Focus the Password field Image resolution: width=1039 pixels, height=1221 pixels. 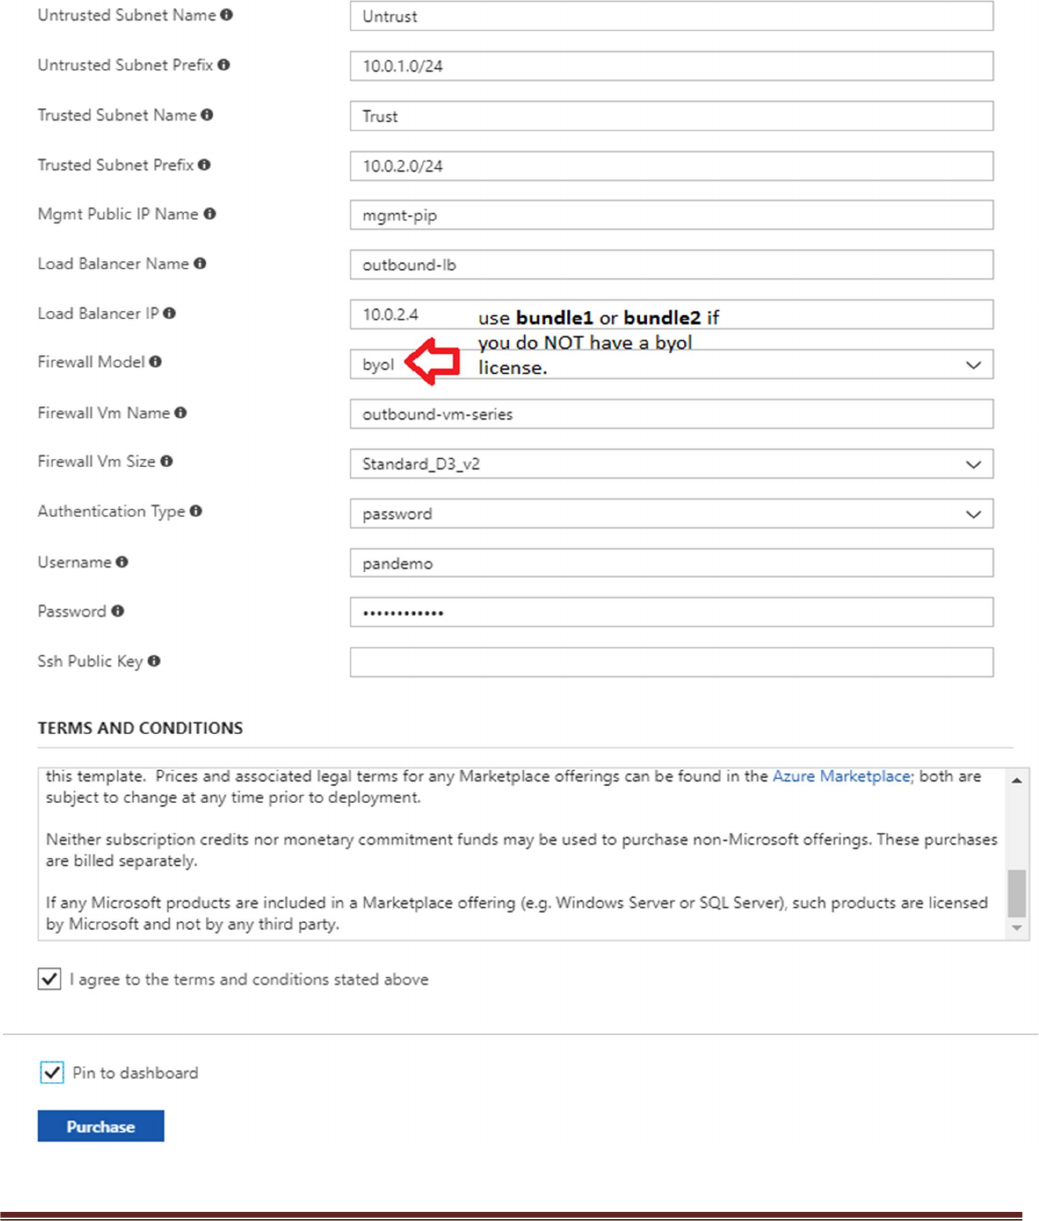pyautogui.click(x=671, y=612)
